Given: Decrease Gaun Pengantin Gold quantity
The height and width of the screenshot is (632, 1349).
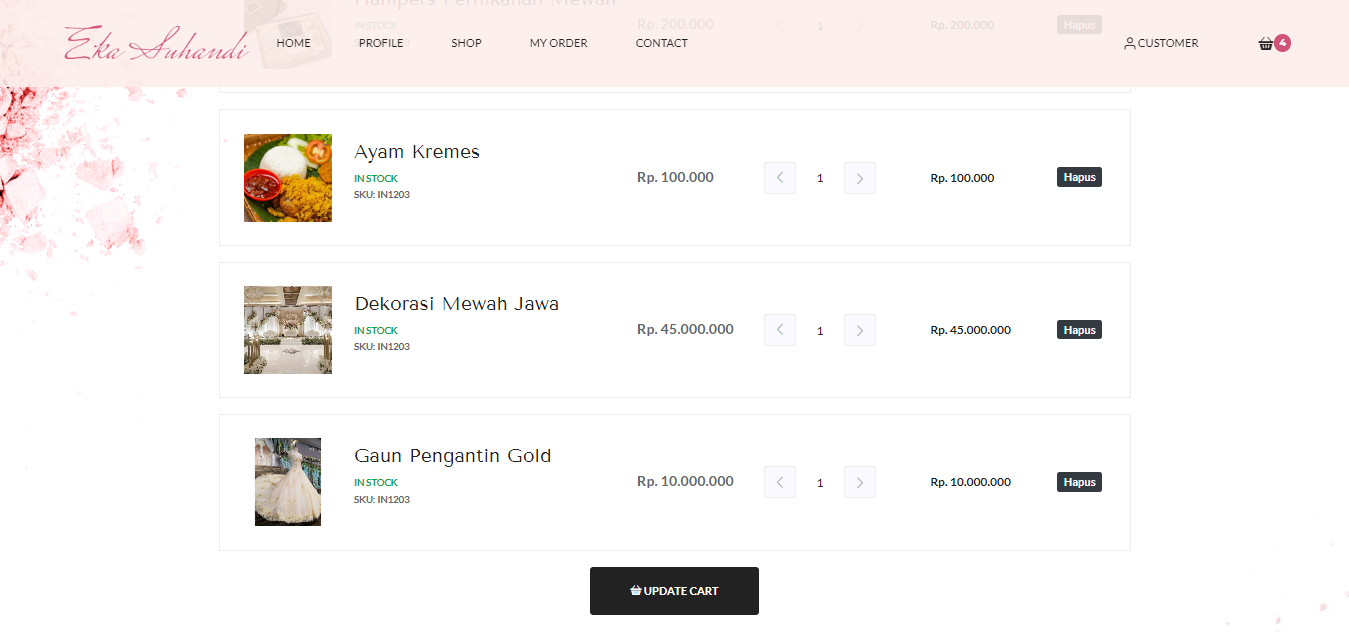Looking at the screenshot, I should click(x=780, y=482).
